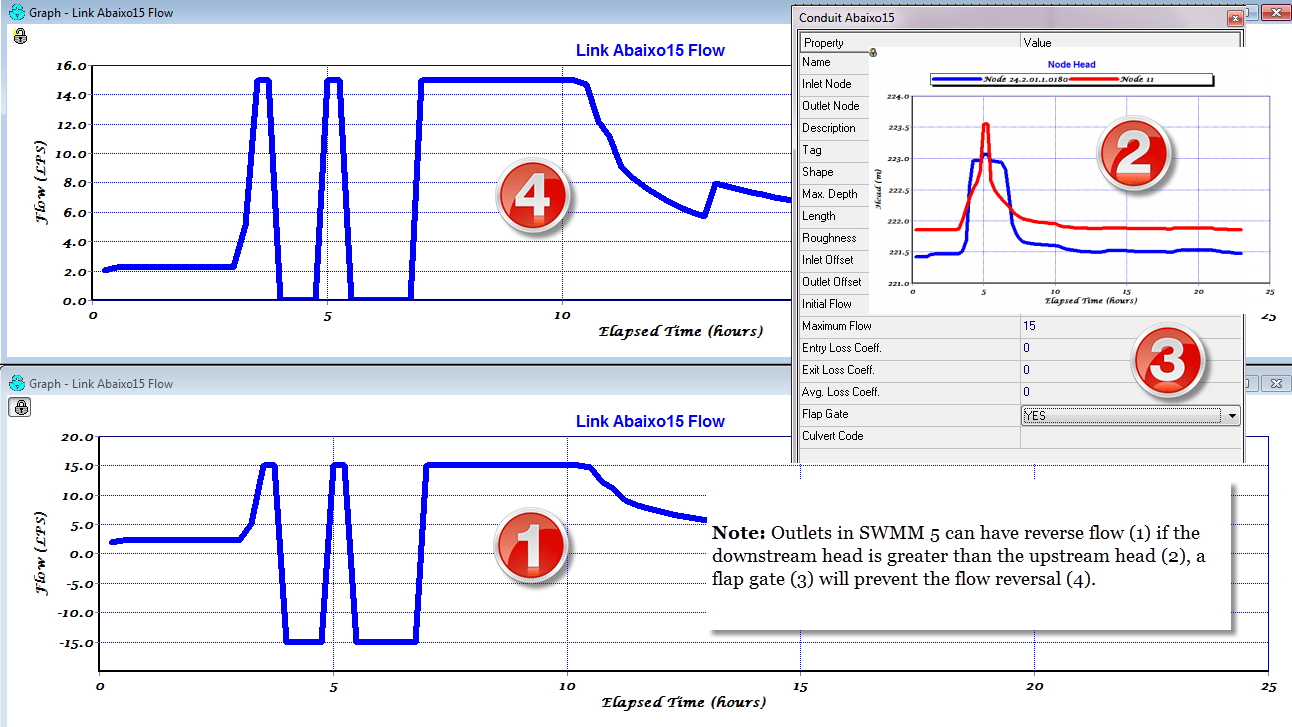Select the Avg. Loss Coeff. value field
Viewport: 1292px width, 727px height.
(1026, 391)
